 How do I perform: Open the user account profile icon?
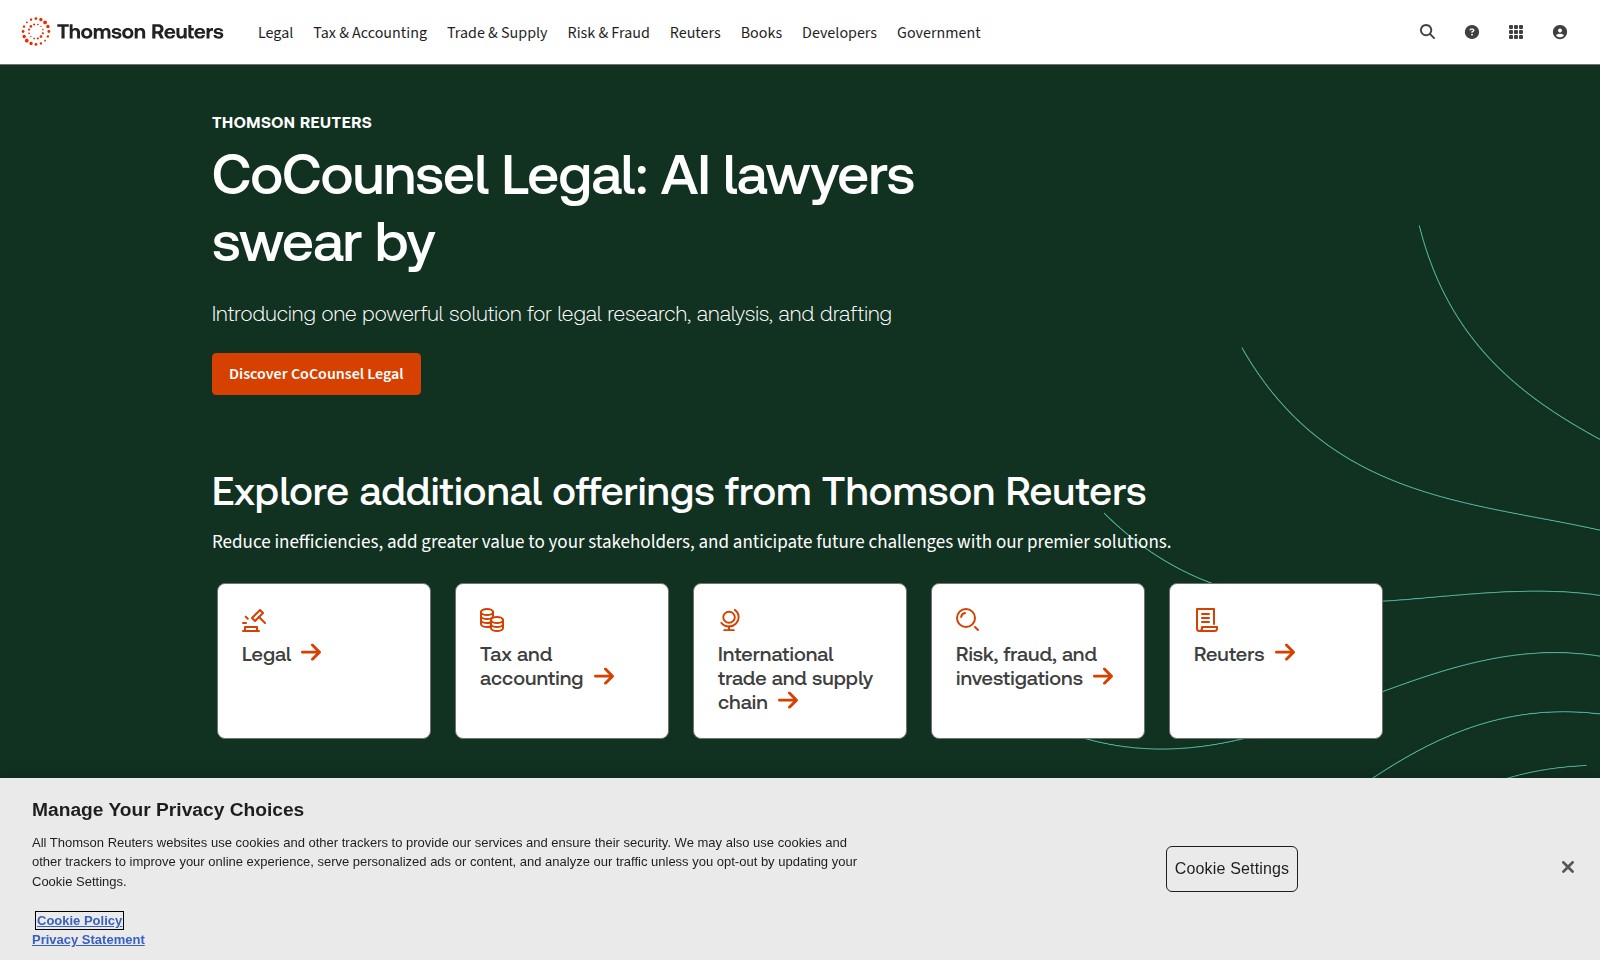(x=1559, y=32)
